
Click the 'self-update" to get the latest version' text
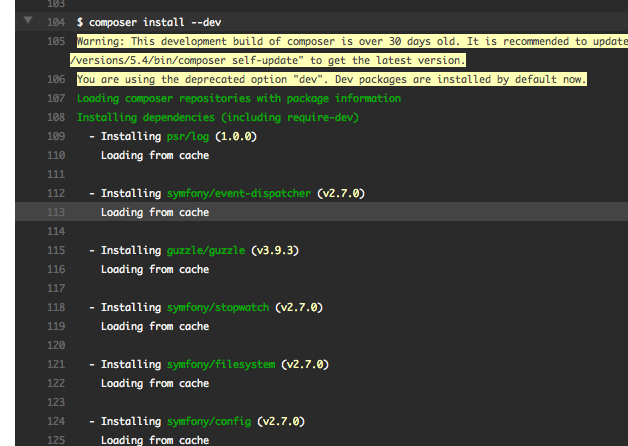point(348,60)
